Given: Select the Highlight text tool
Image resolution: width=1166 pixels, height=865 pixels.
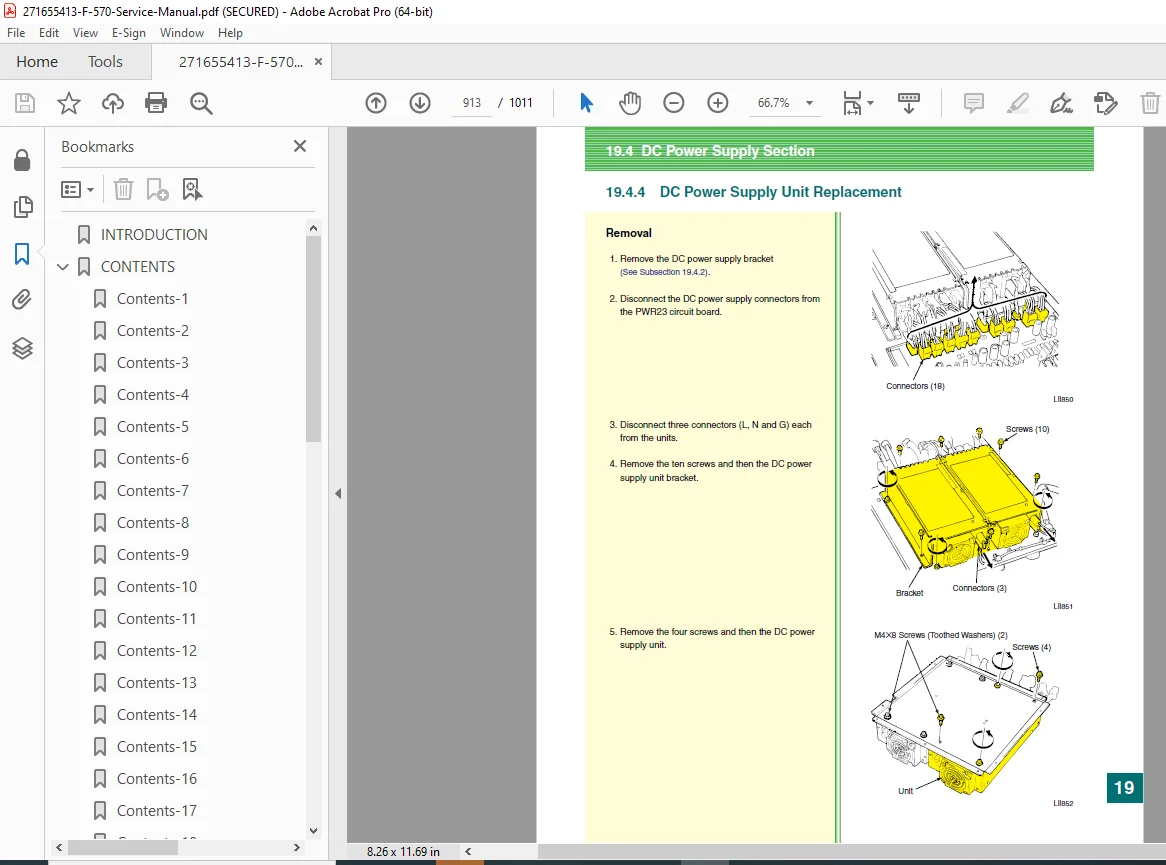Looking at the screenshot, I should (1017, 103).
